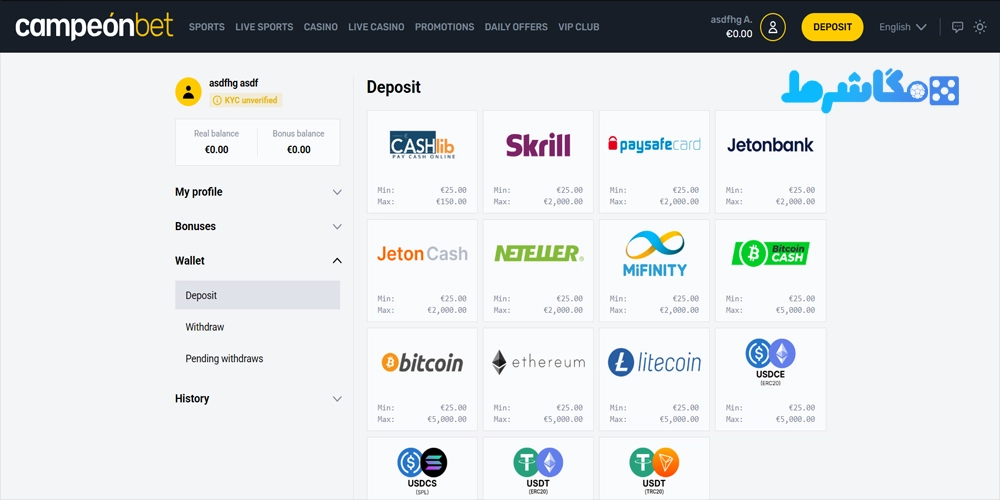The height and width of the screenshot is (500, 1000).
Task: Open the CASINO nav item
Action: pos(321,27)
